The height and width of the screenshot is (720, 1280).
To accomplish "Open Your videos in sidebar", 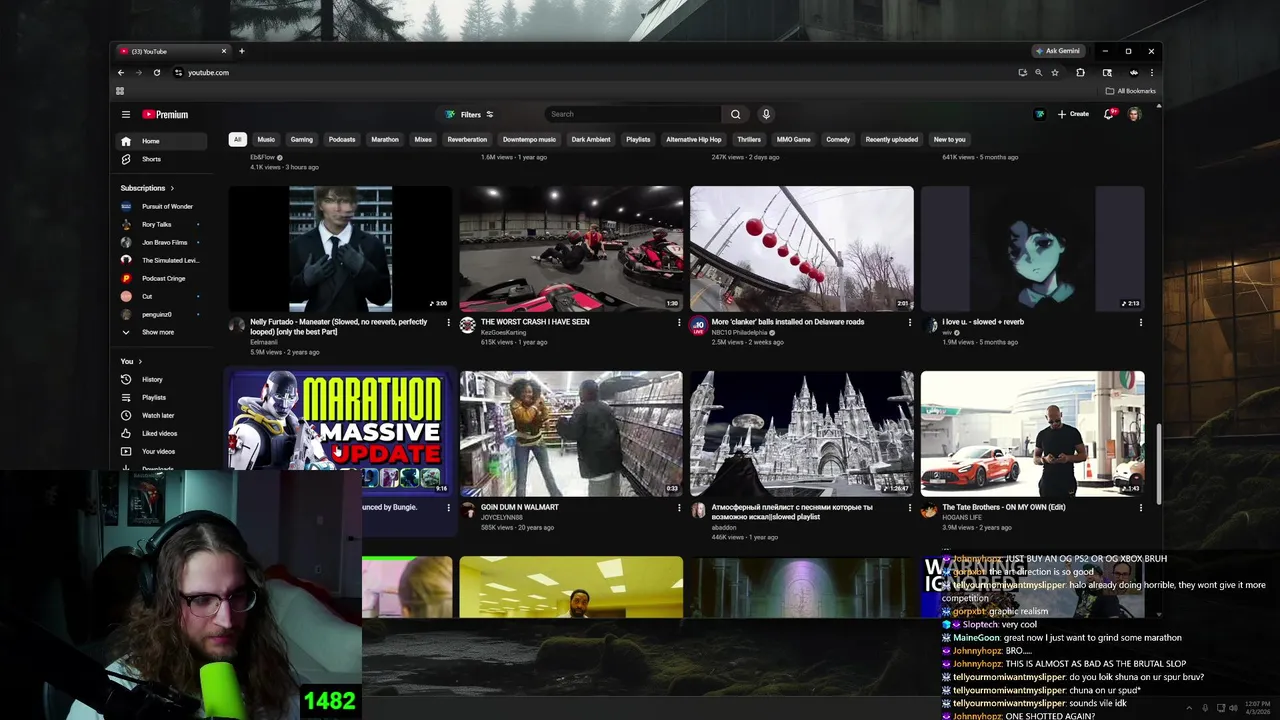I will pos(160,451).
